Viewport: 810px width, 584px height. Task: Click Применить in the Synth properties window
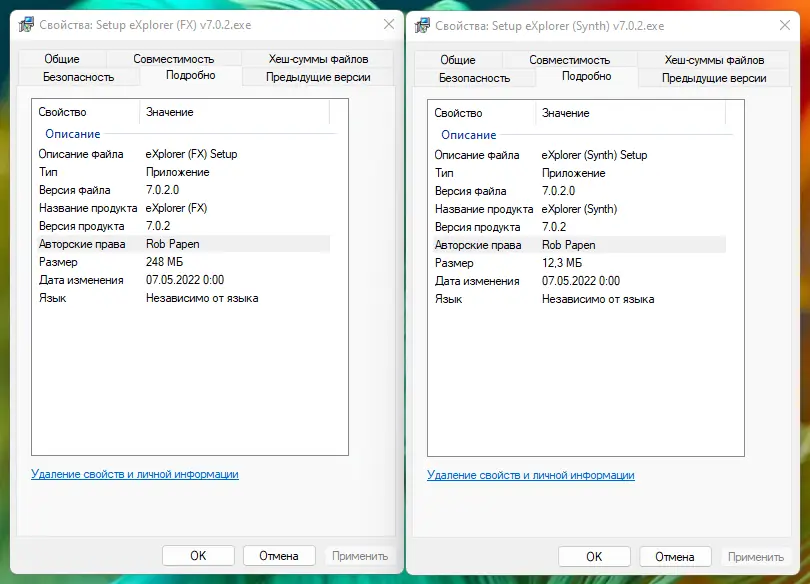click(x=755, y=557)
